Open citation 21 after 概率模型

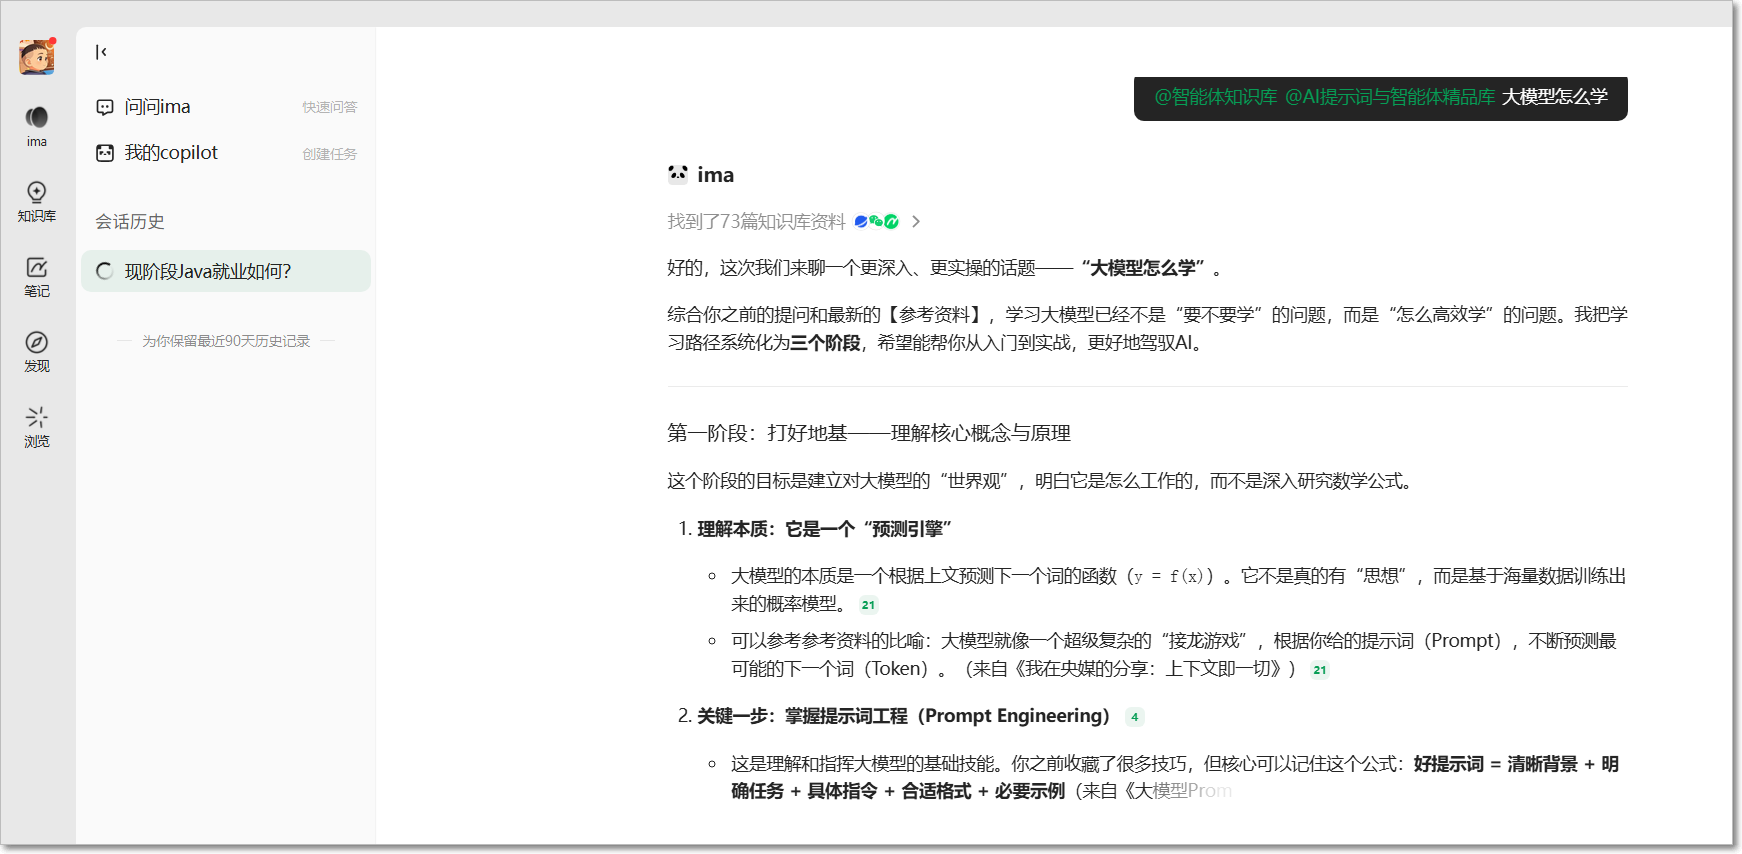pos(868,605)
